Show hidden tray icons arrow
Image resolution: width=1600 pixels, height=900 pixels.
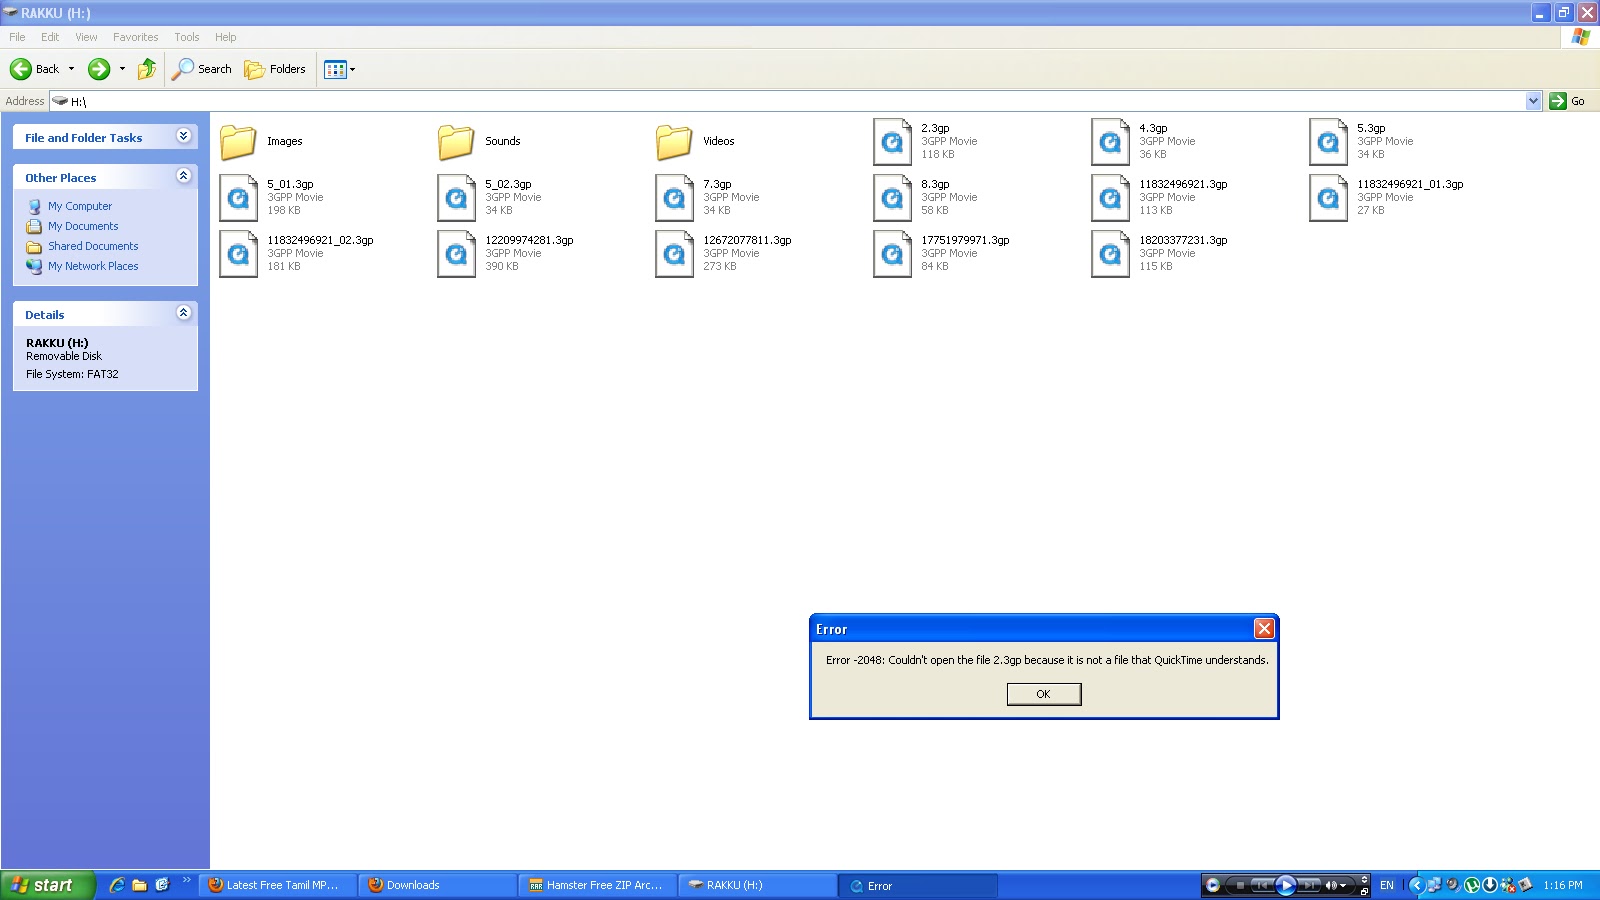pyautogui.click(x=1416, y=885)
